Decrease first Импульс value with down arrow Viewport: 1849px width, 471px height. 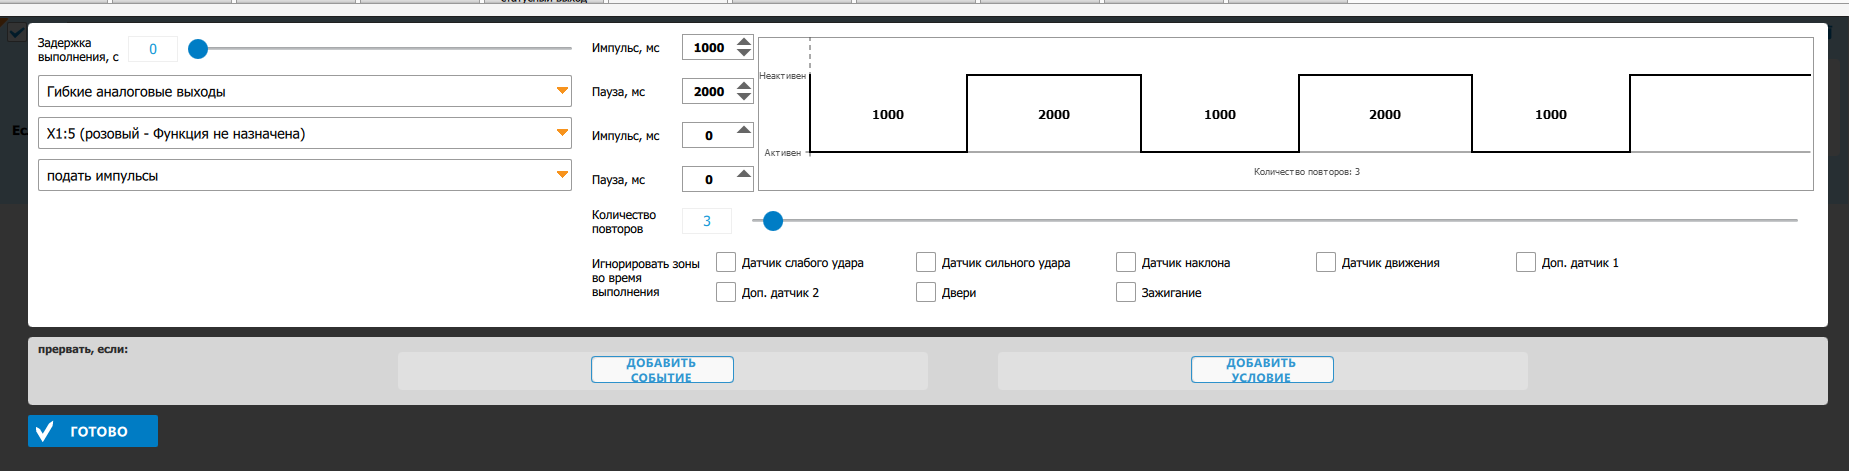[744, 53]
